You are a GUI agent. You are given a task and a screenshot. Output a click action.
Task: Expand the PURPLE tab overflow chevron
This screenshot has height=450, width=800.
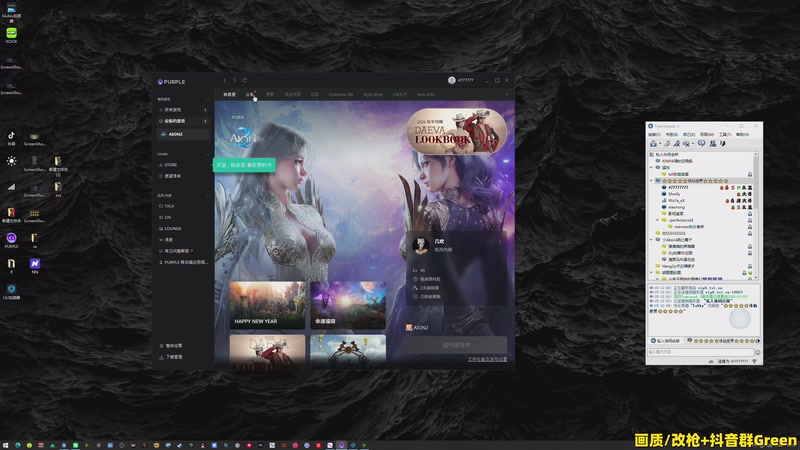507,94
